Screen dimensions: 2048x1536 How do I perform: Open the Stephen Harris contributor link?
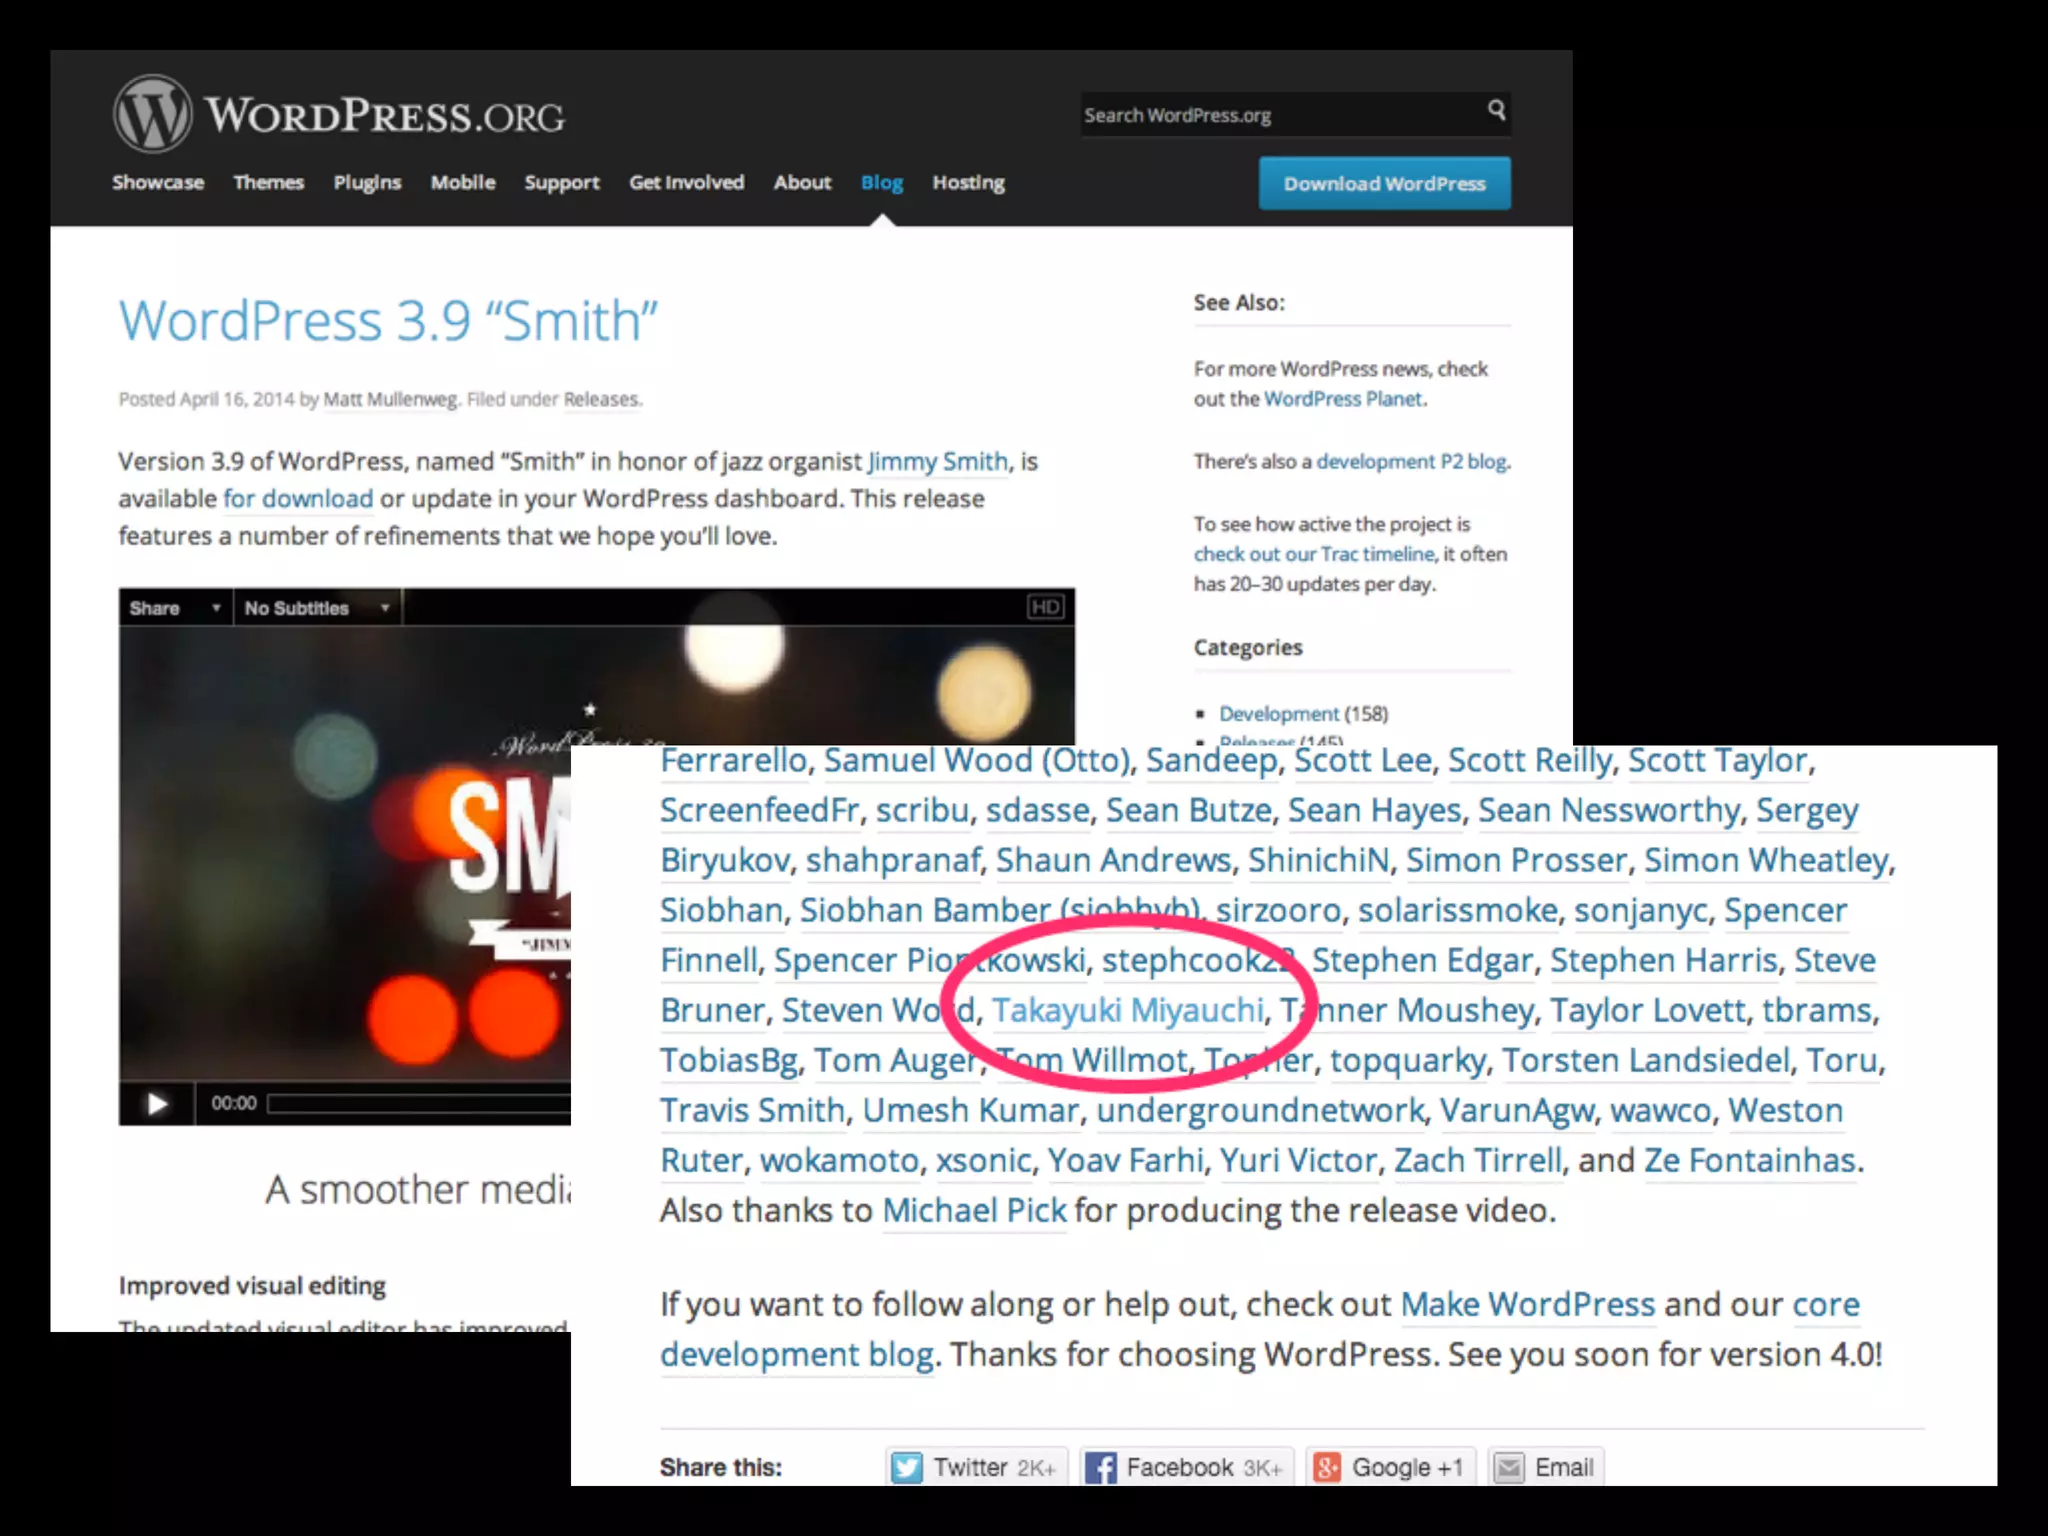1664,960
